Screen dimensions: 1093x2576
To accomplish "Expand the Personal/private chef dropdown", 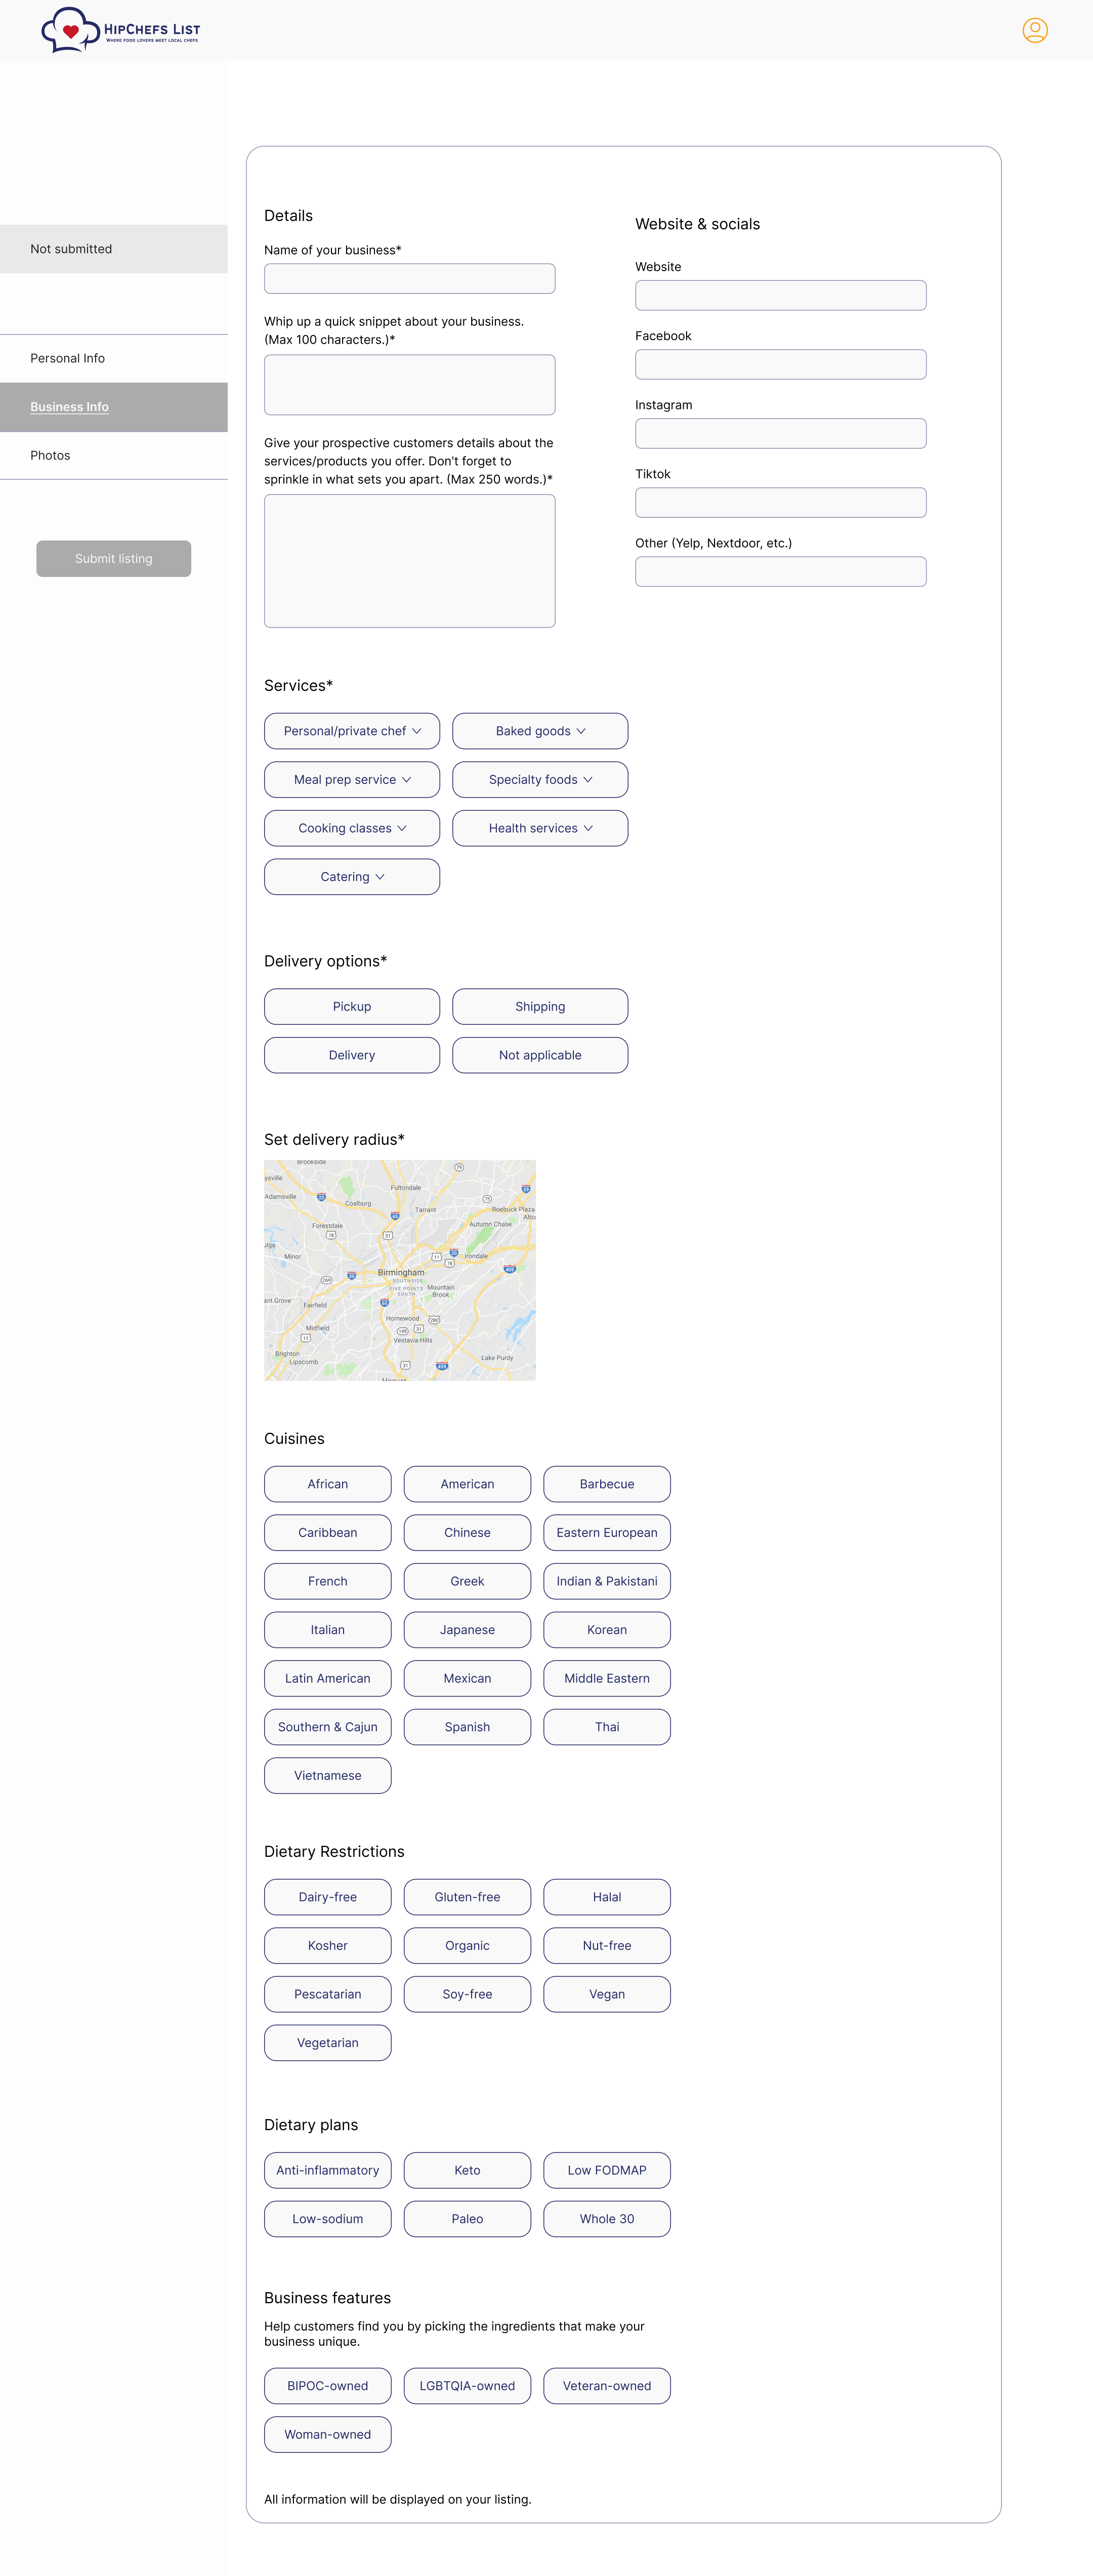I will 352,731.
